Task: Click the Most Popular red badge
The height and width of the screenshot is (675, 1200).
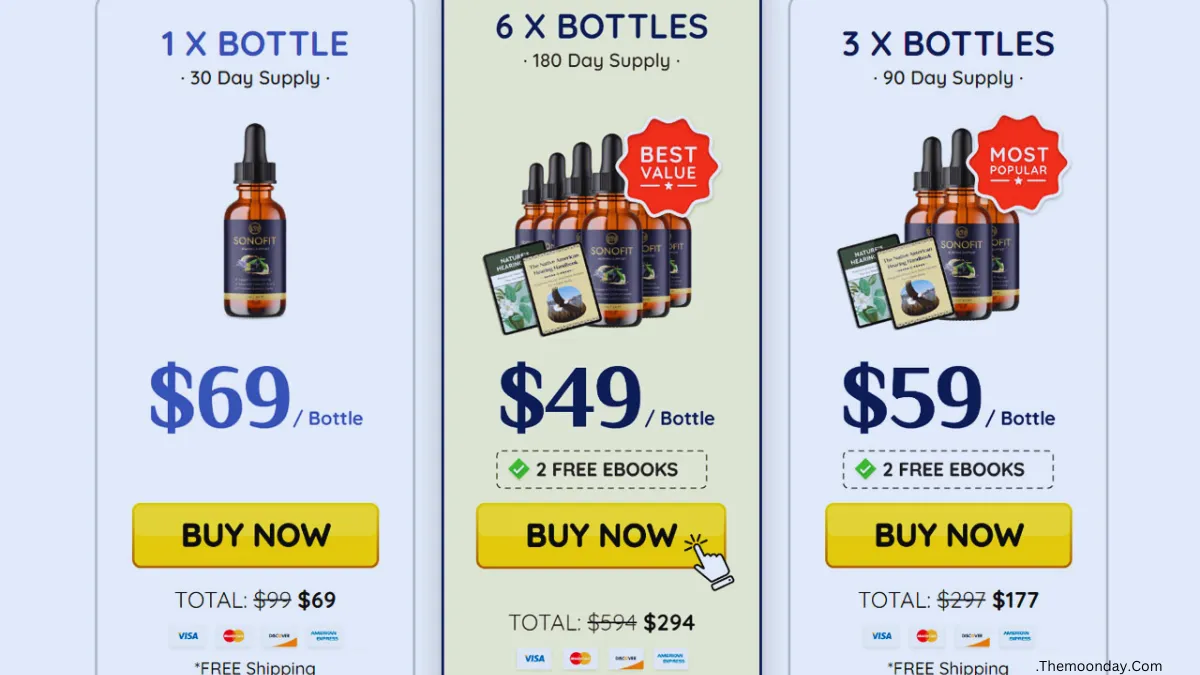Action: tap(1018, 165)
